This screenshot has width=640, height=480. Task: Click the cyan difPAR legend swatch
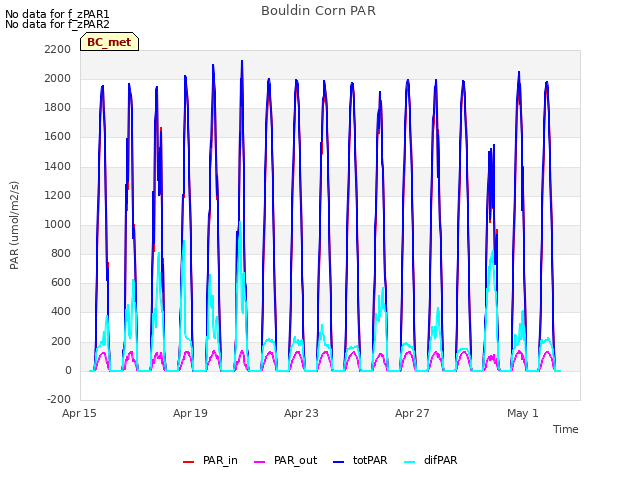tap(409, 462)
